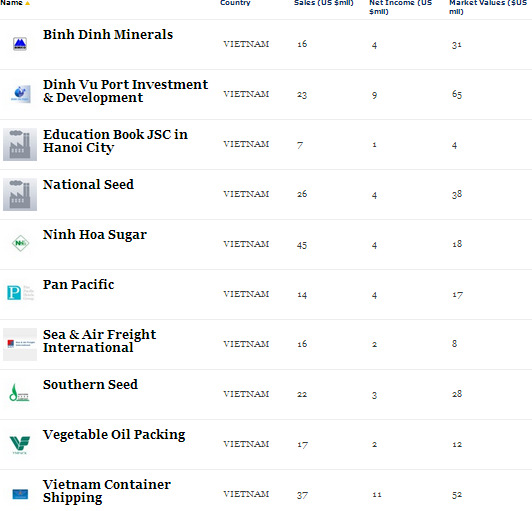The image size is (532, 511).
Task: Sort by Market Values column header
Action: click(488, 7)
